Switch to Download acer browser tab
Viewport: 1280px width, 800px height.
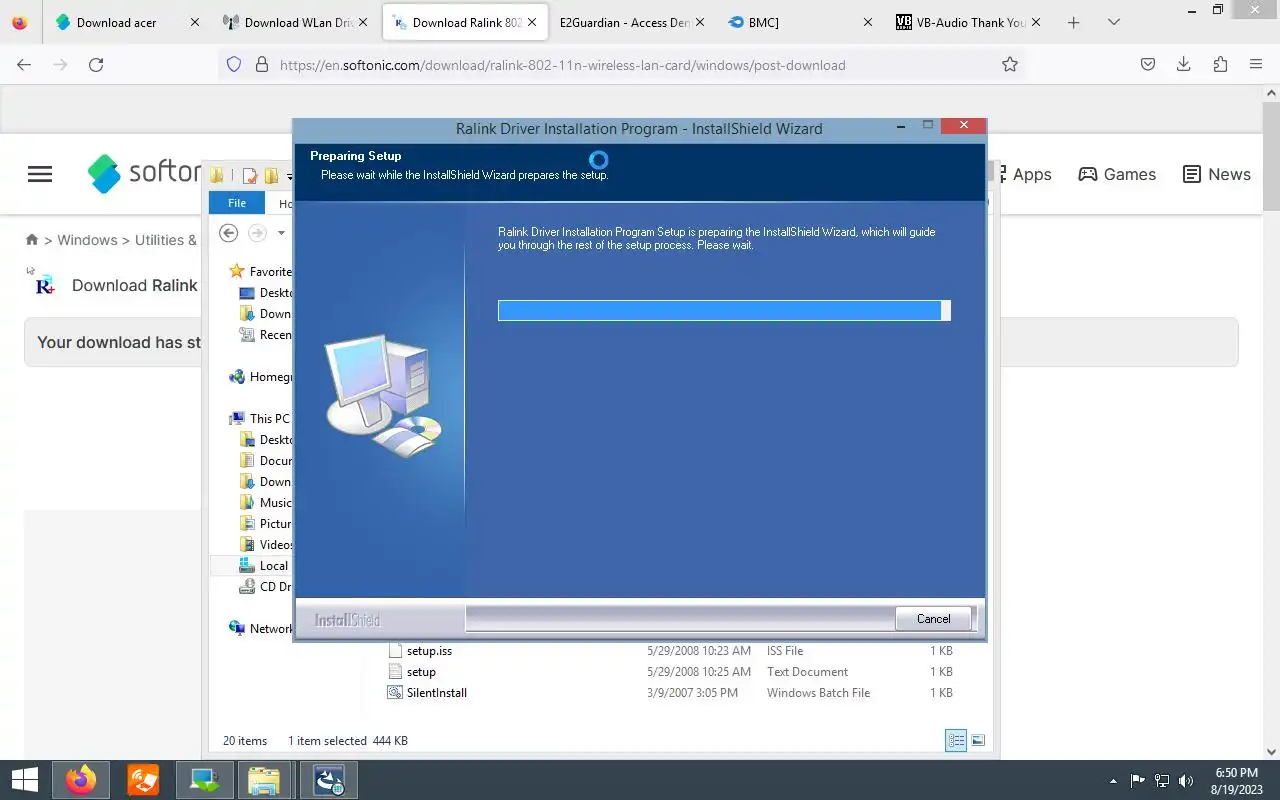coord(116,23)
